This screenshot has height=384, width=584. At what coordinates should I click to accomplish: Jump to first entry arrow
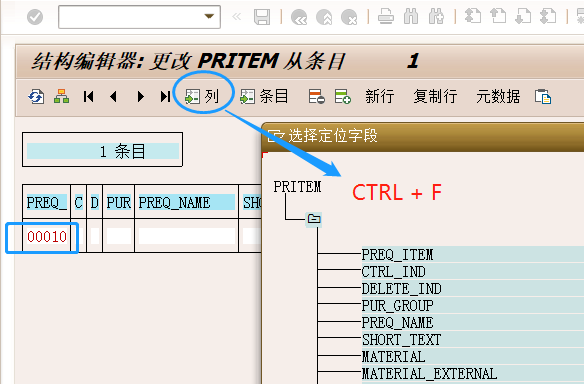coord(89,97)
